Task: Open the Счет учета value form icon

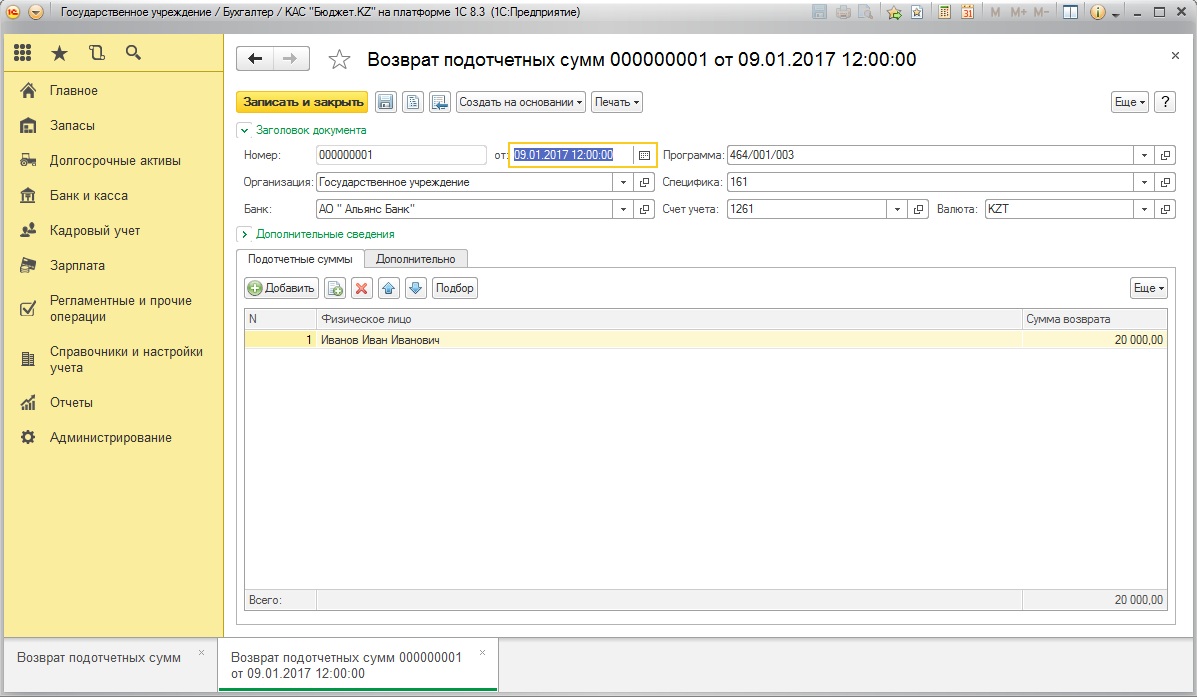Action: point(918,209)
